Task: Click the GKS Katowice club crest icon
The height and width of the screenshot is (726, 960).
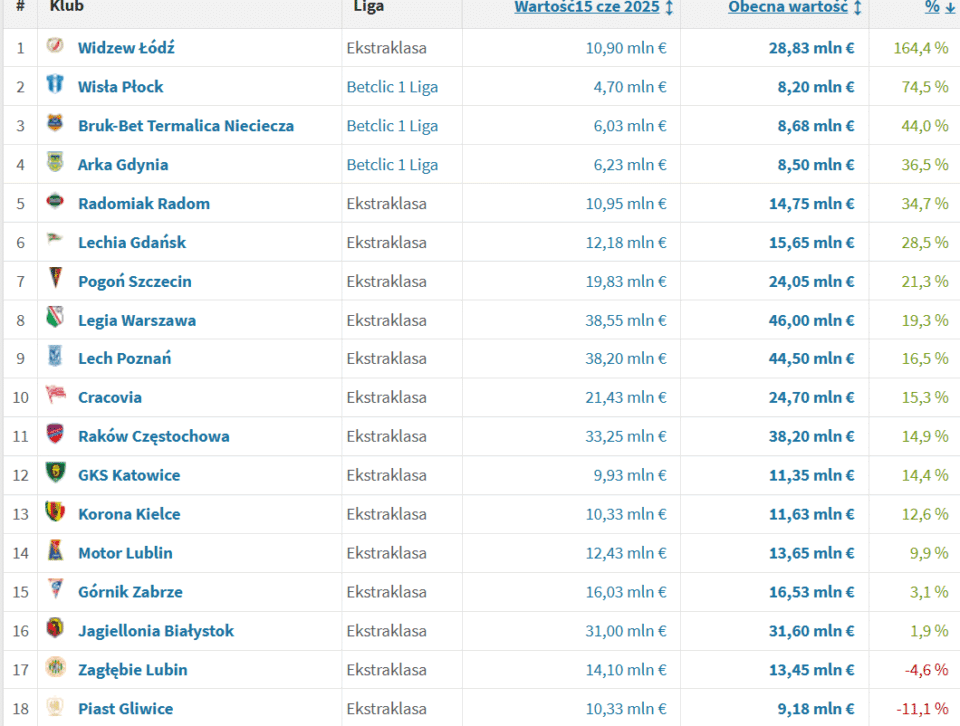Action: [55, 474]
